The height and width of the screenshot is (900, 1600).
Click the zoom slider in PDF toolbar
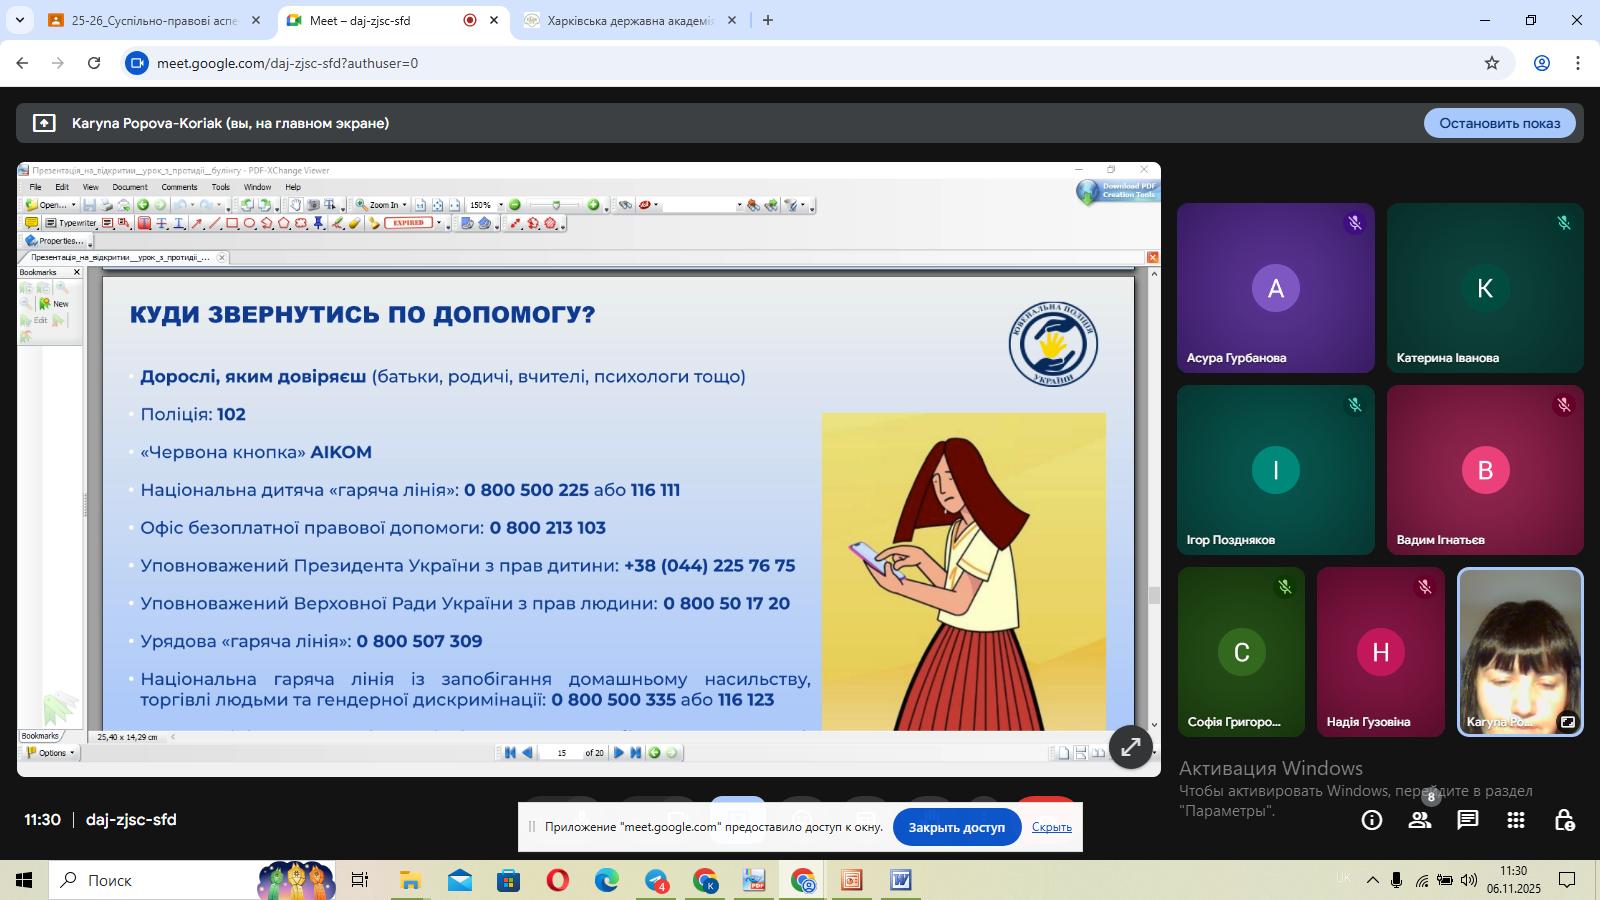point(555,205)
